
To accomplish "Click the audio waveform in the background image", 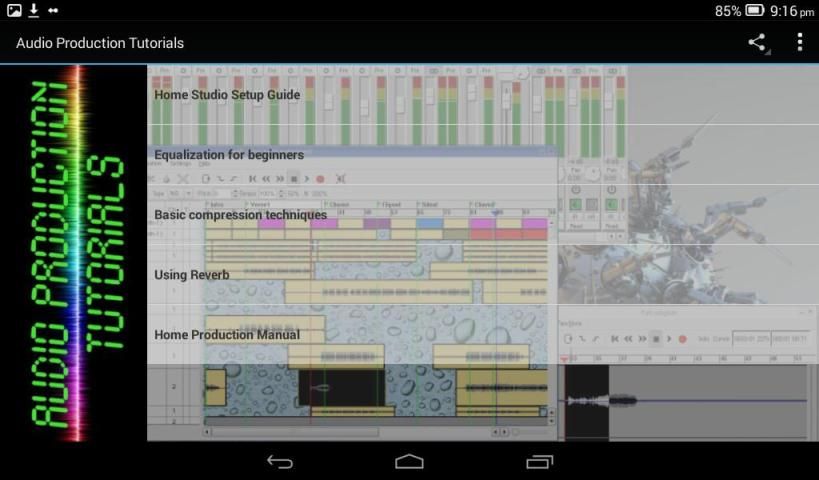I will click(x=602, y=401).
